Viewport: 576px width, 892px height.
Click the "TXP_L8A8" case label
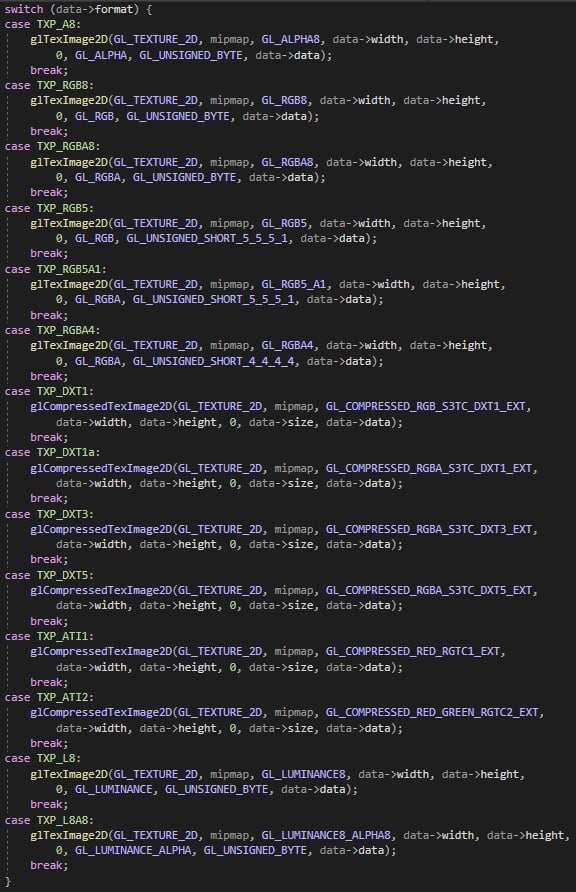click(x=63, y=820)
